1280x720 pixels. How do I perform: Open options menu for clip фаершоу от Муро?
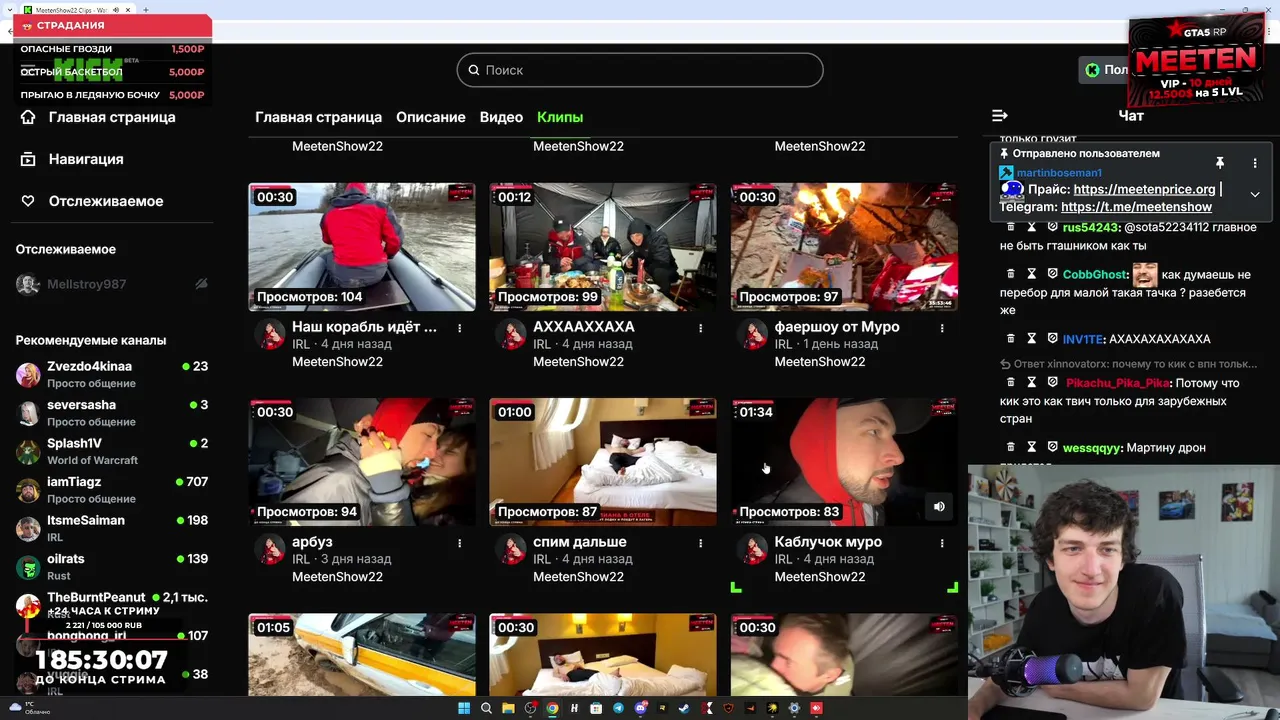tap(942, 328)
